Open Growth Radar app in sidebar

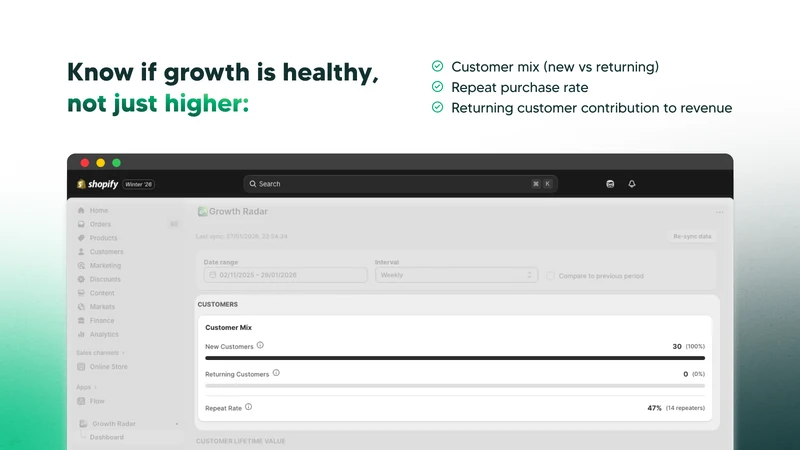[114, 423]
